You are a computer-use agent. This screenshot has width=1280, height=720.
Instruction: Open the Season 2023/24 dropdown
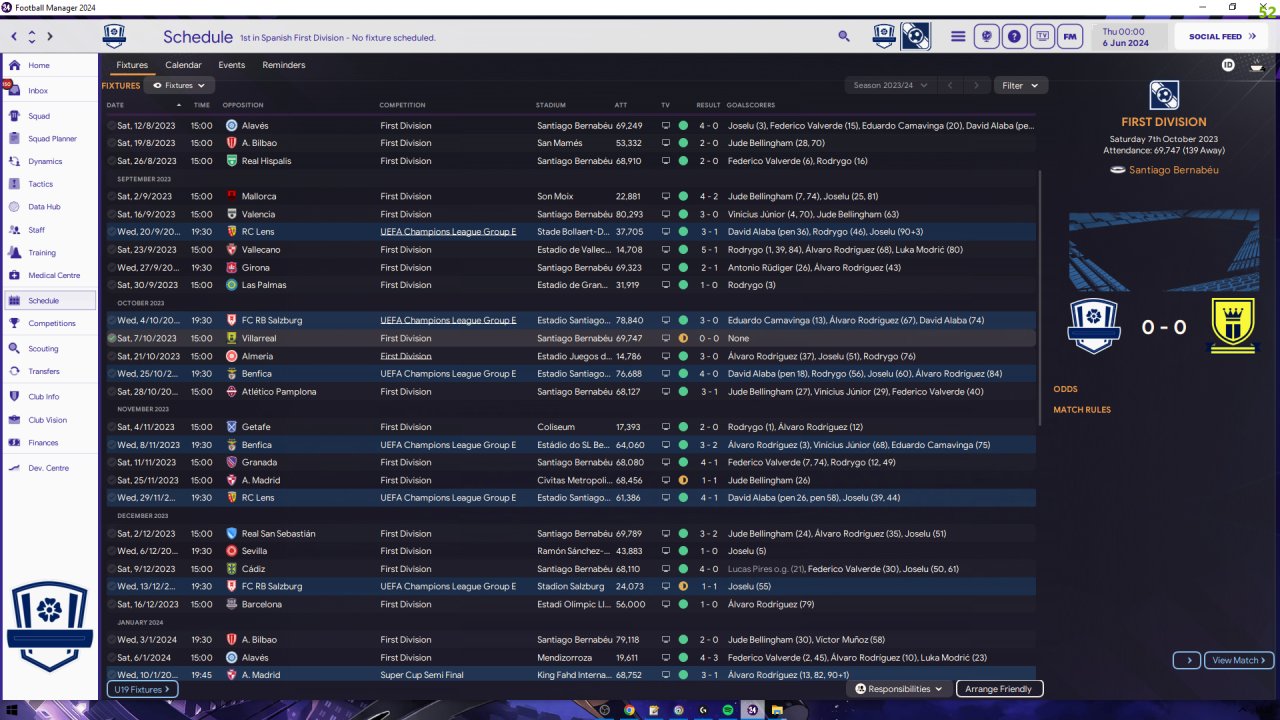click(890, 86)
